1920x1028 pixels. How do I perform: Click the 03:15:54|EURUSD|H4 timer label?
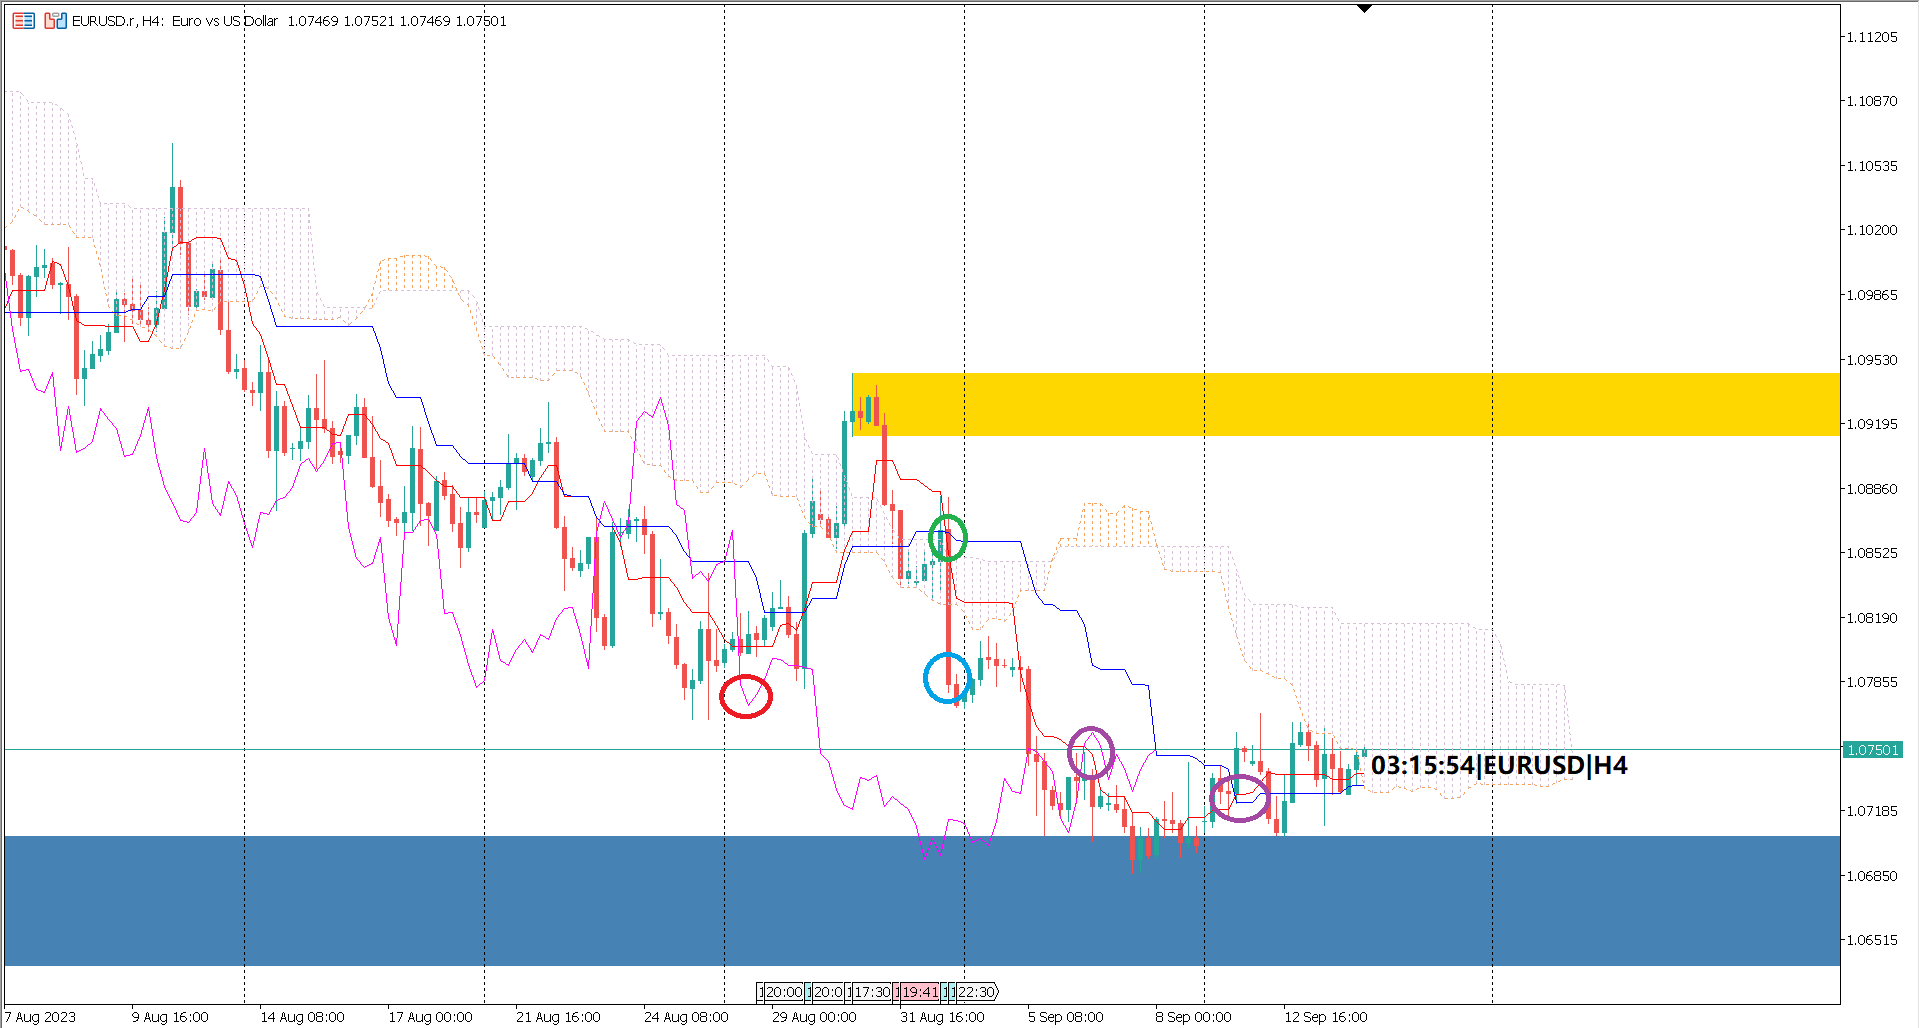click(x=1499, y=768)
